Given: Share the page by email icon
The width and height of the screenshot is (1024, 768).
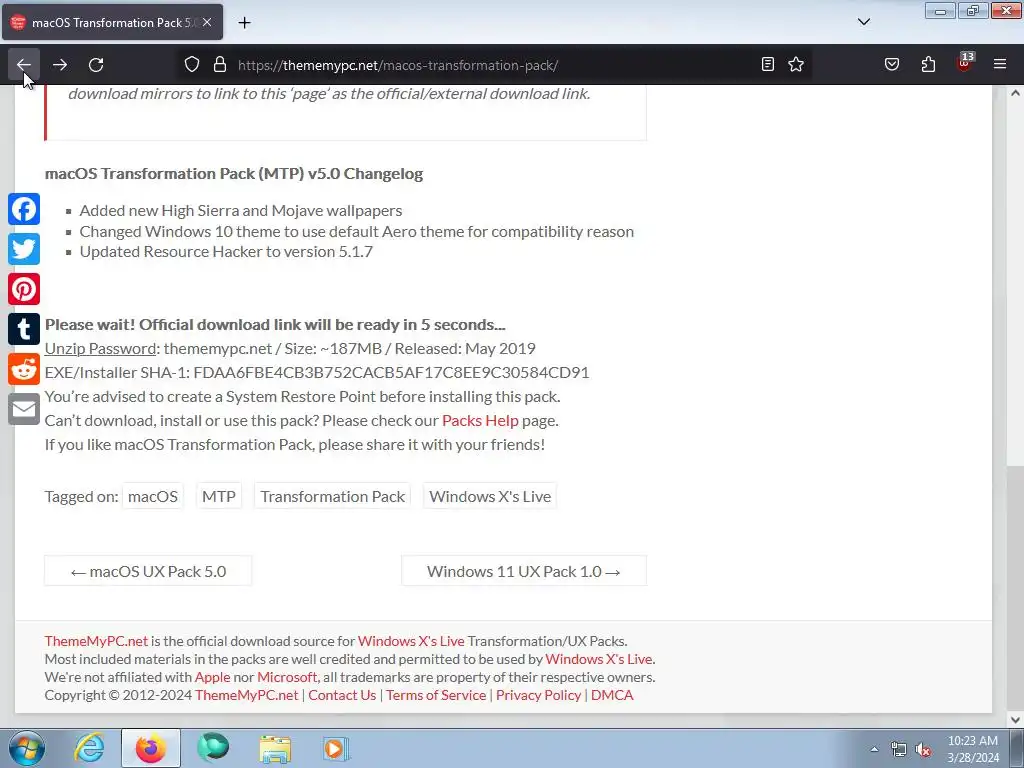Looking at the screenshot, I should pyautogui.click(x=24, y=409).
